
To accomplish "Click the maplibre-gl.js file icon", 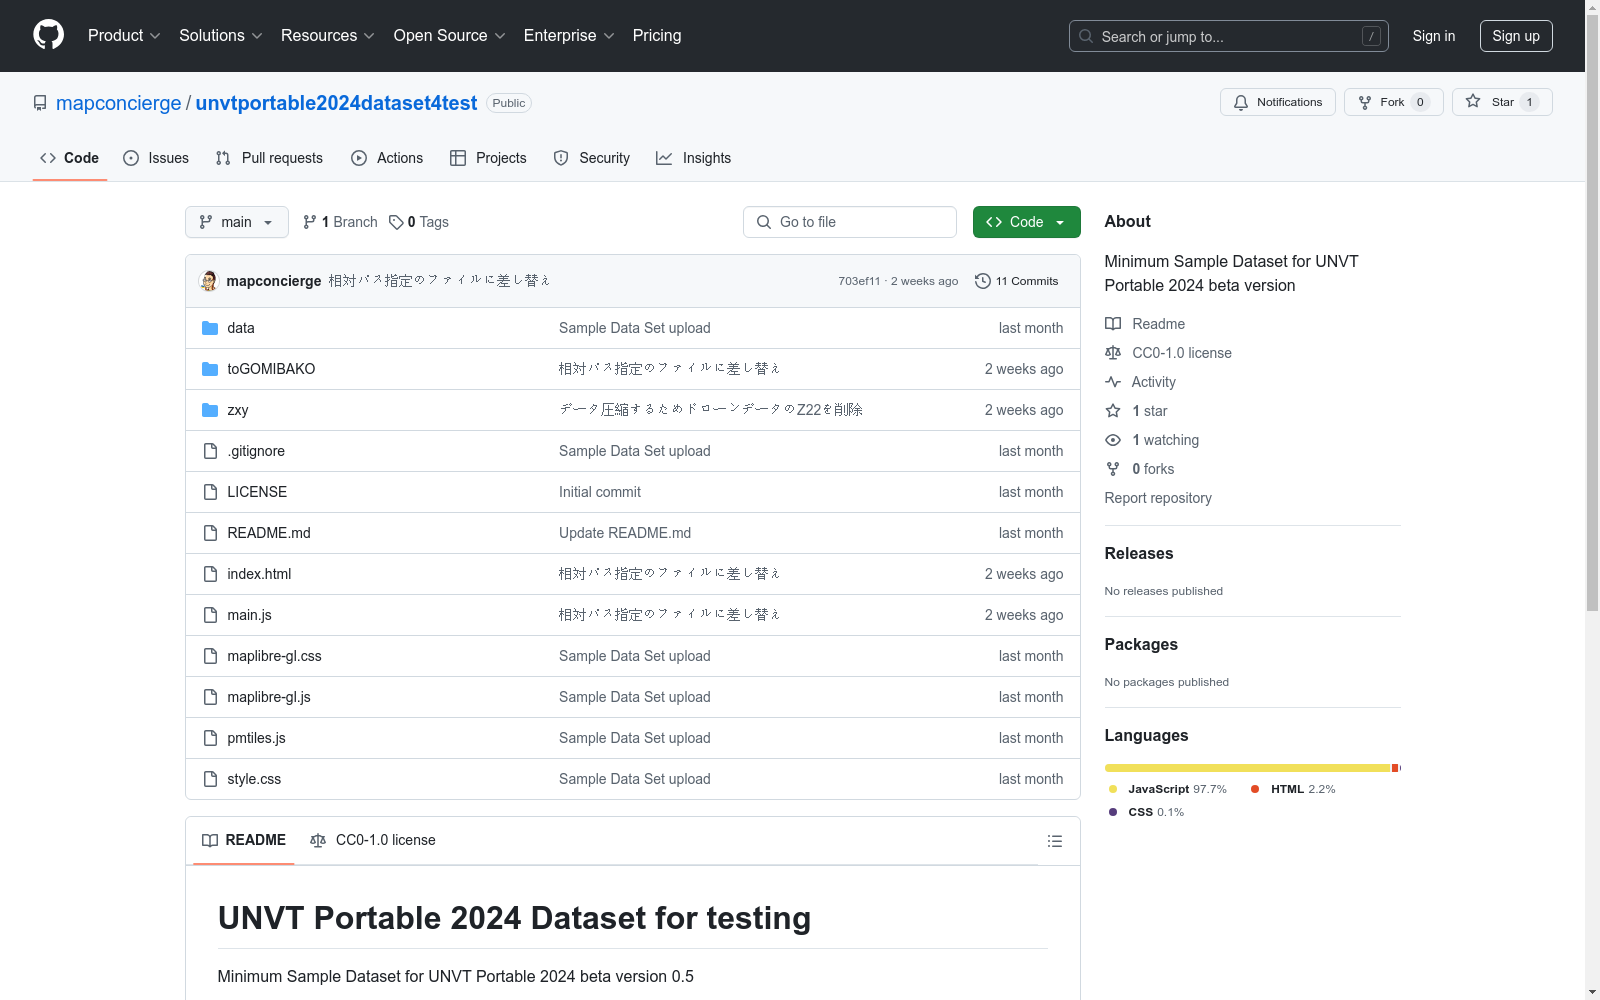I will [210, 697].
